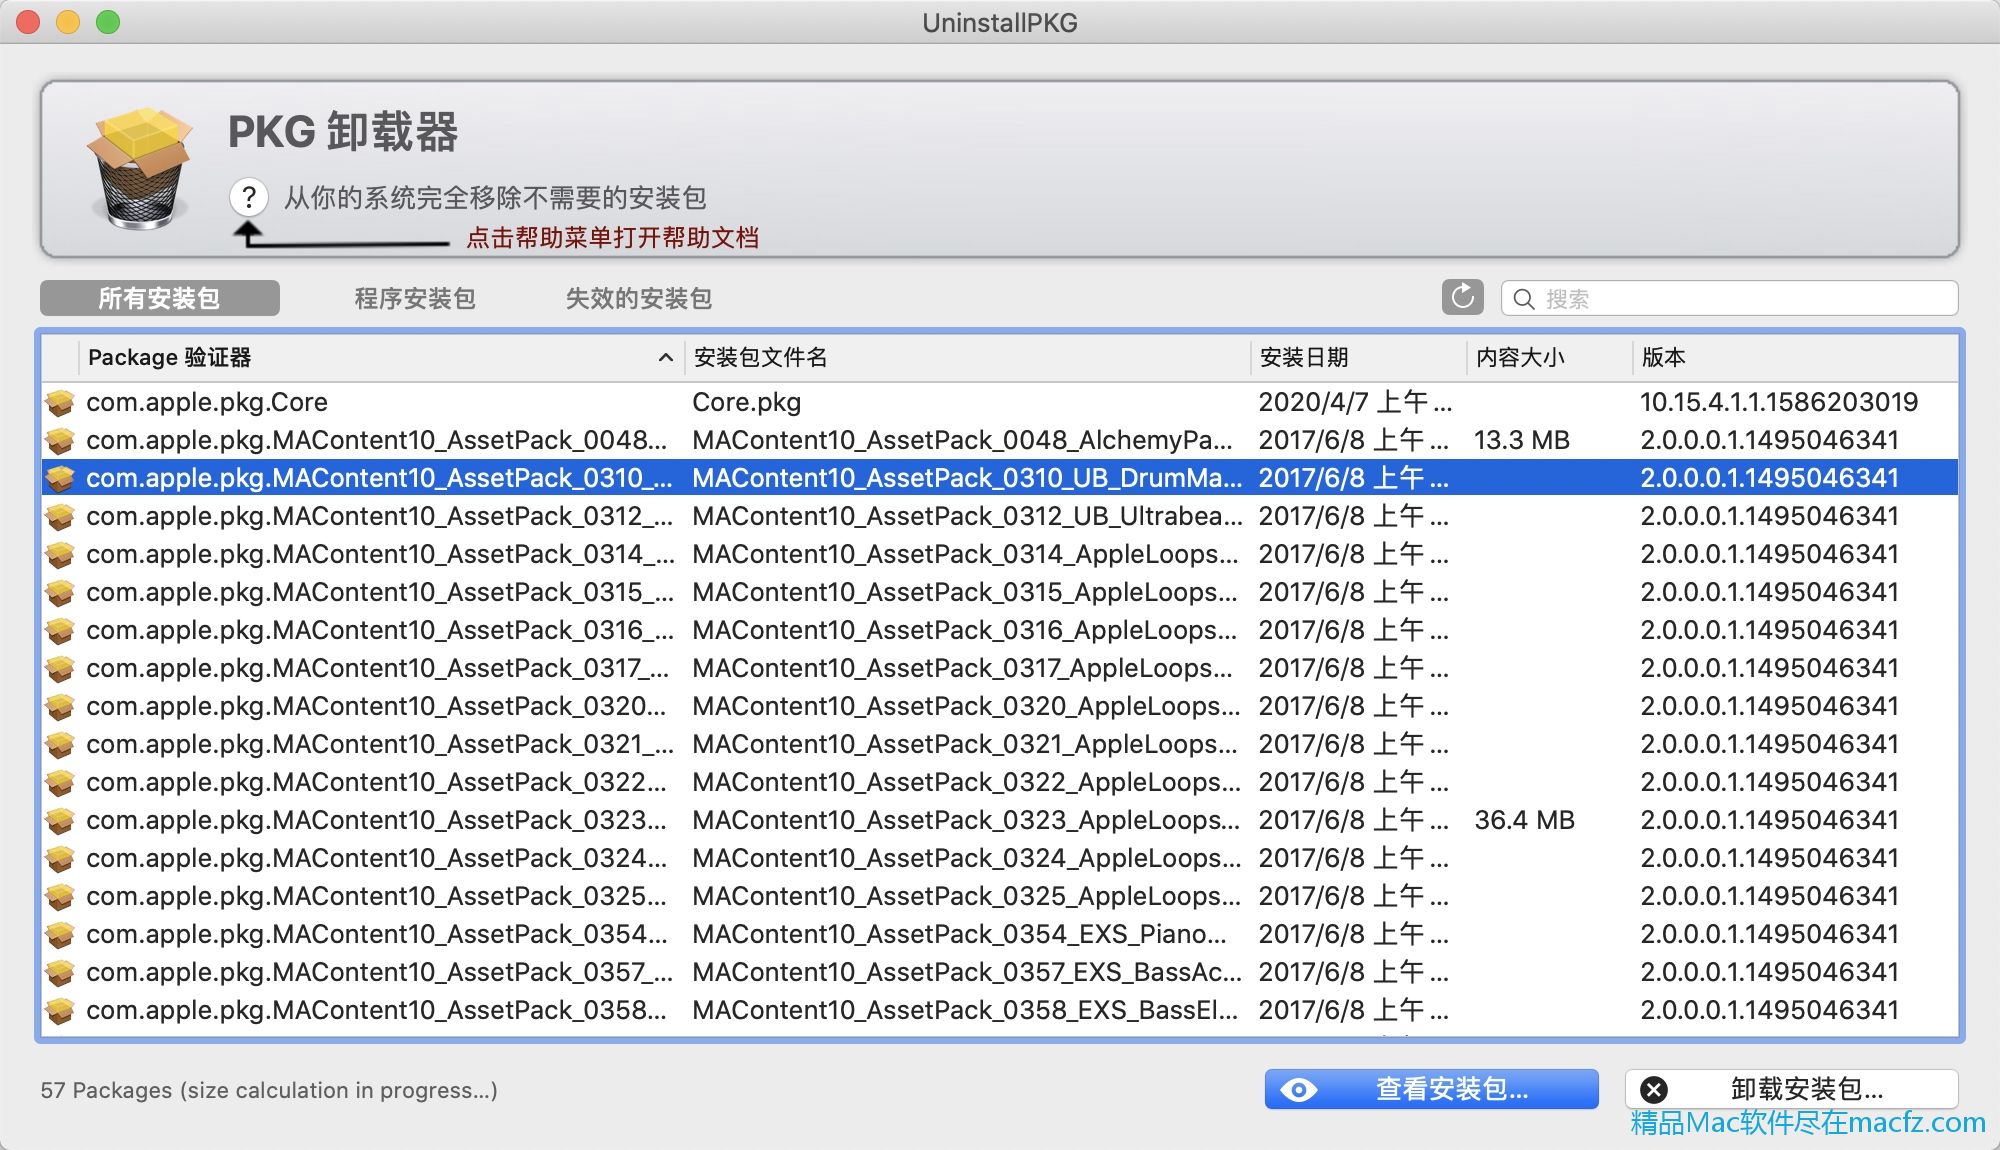
Task: Click the search magnifier icon
Action: coord(1523,299)
